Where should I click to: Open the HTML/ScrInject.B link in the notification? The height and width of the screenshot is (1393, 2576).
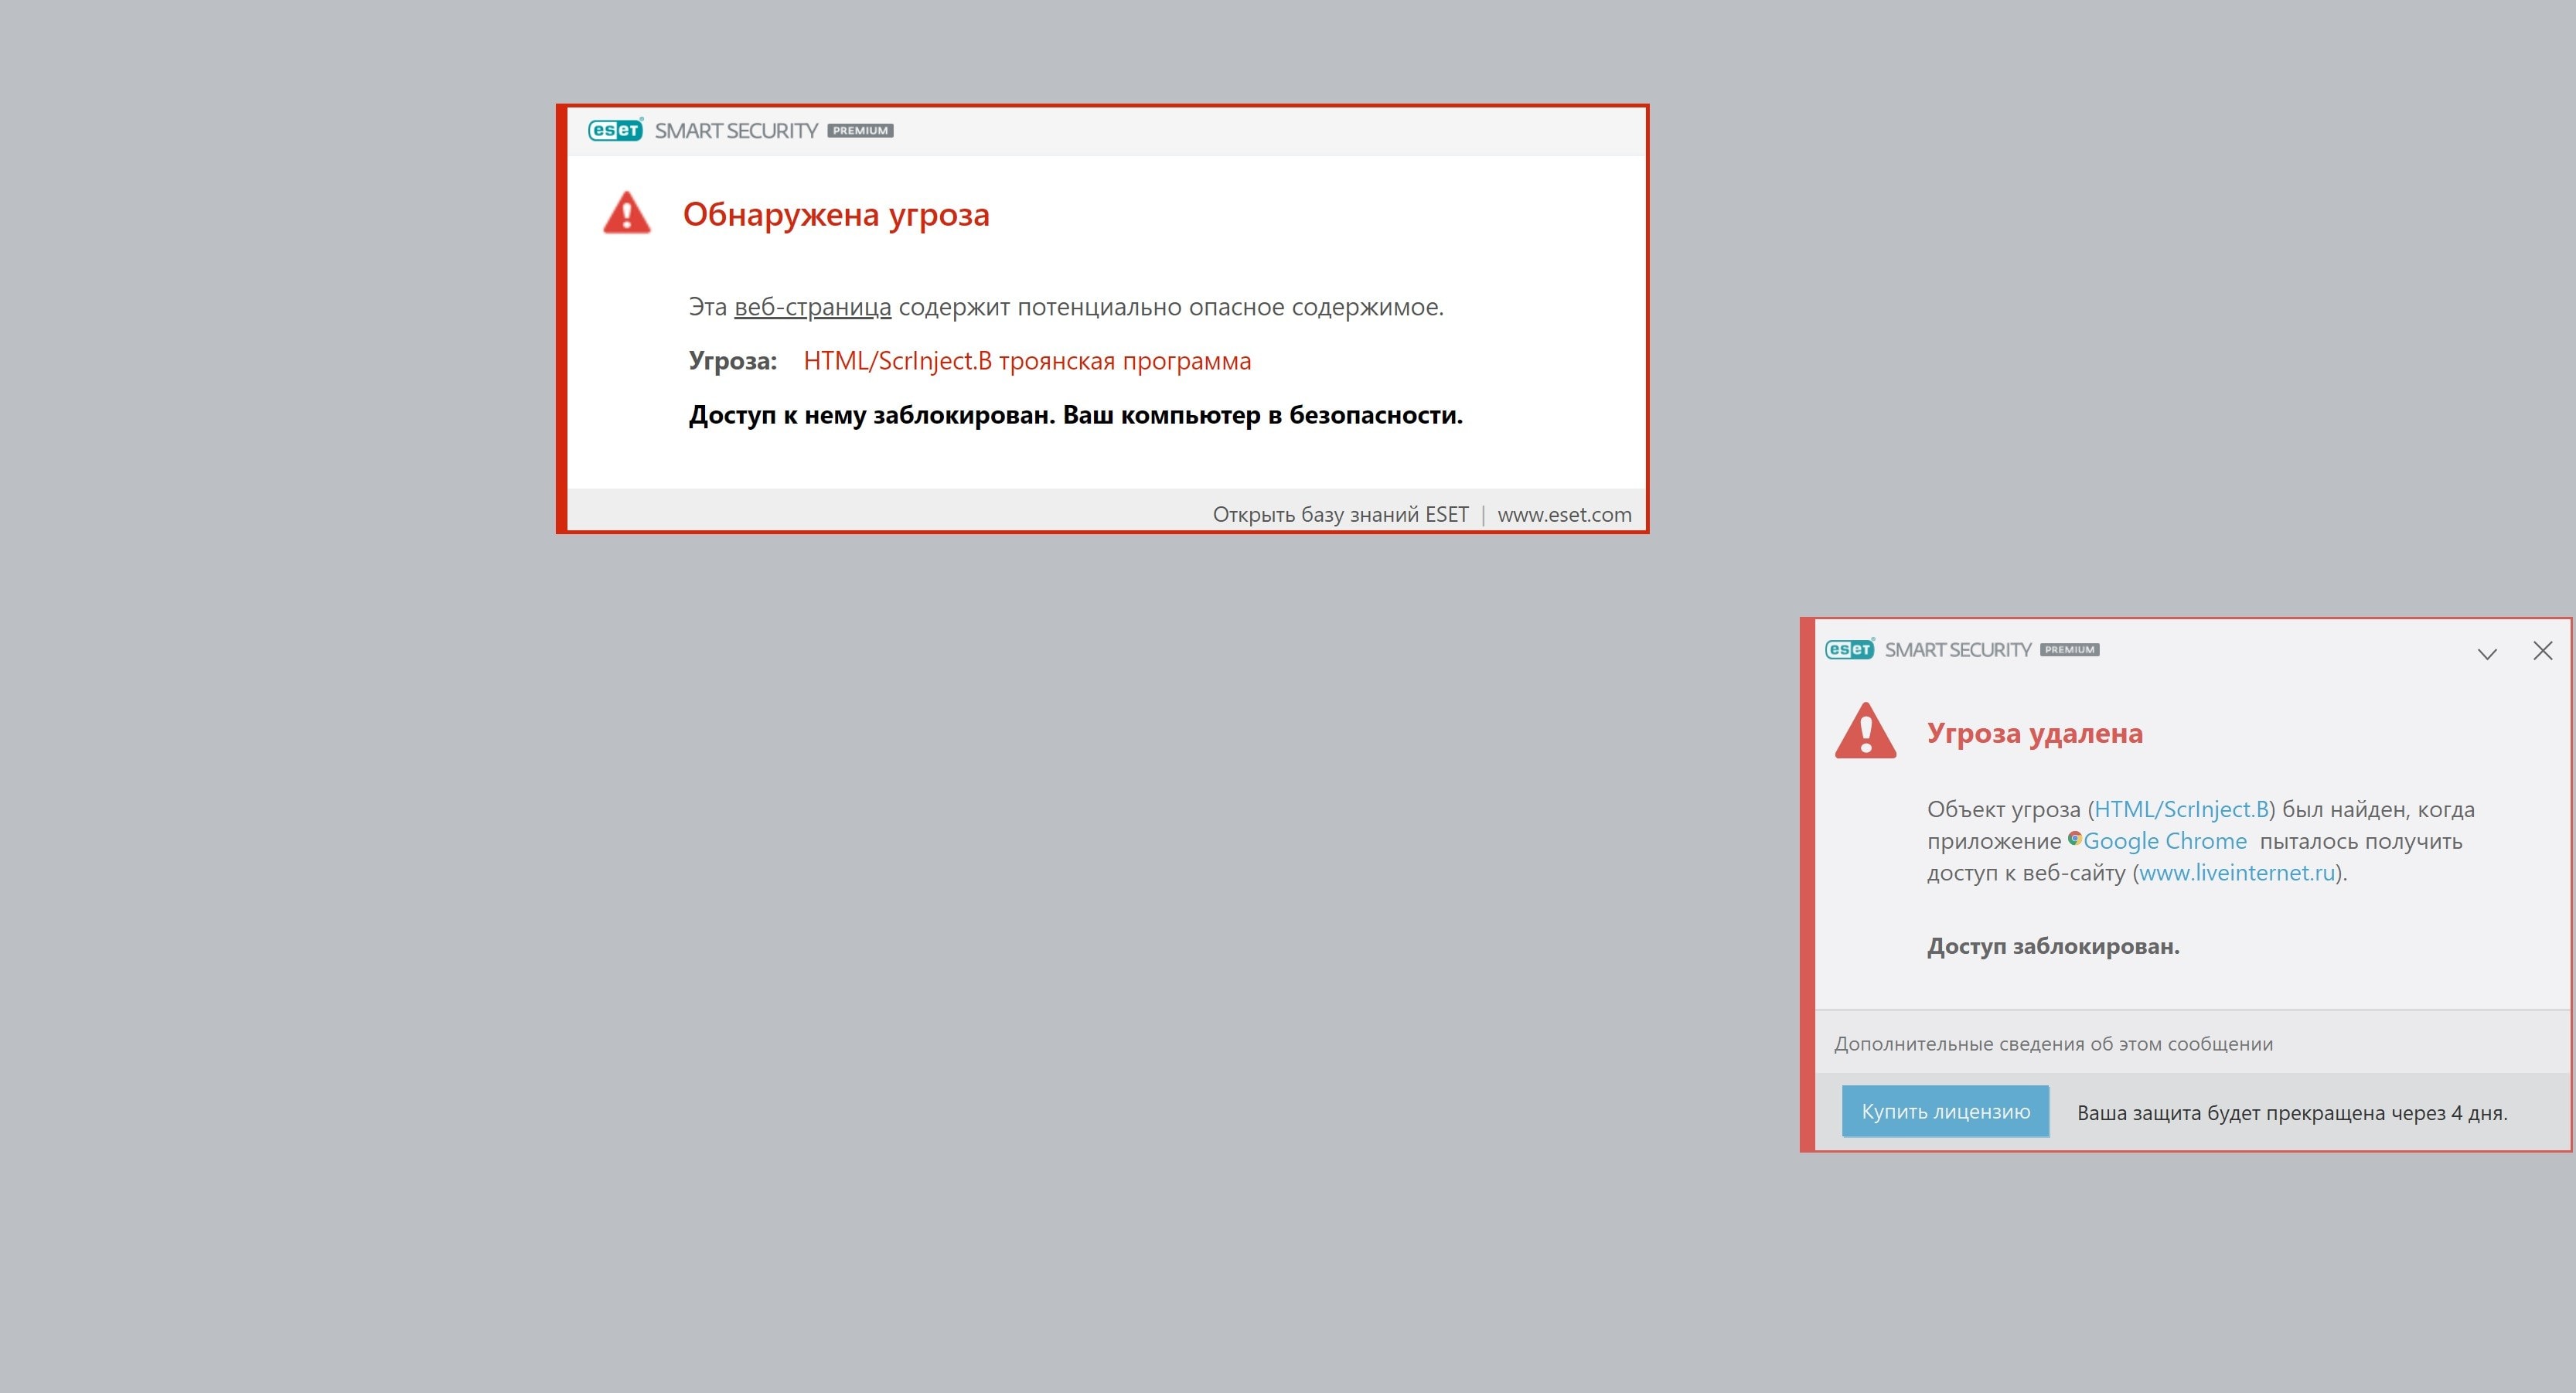click(x=2181, y=809)
